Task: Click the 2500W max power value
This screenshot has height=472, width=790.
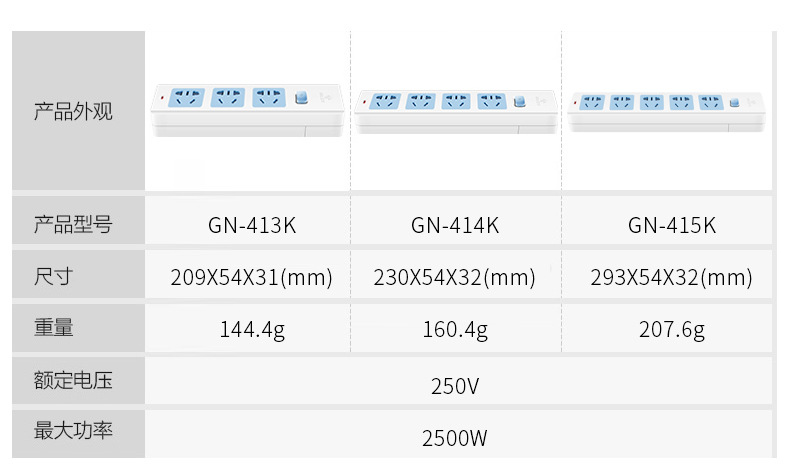Action: point(455,437)
